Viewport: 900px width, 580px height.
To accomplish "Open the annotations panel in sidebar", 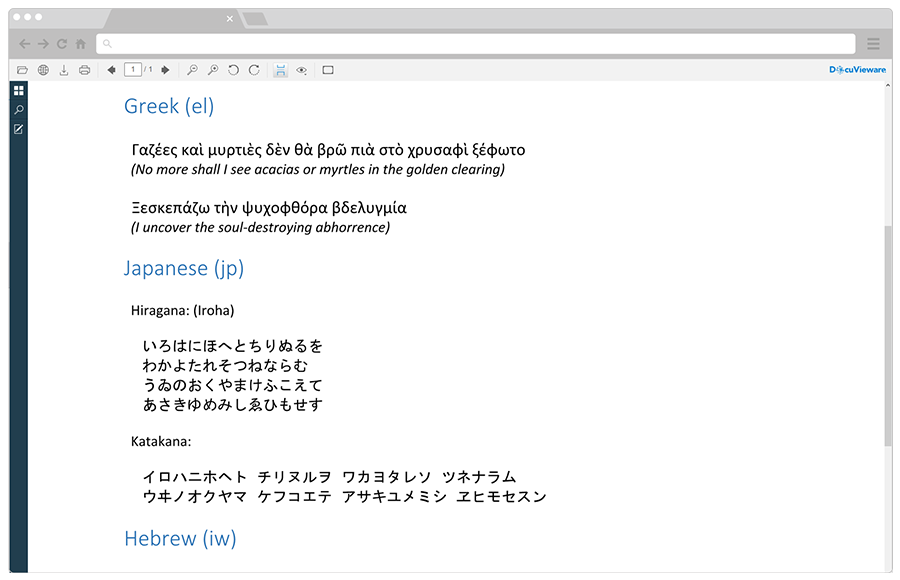I will (19, 129).
